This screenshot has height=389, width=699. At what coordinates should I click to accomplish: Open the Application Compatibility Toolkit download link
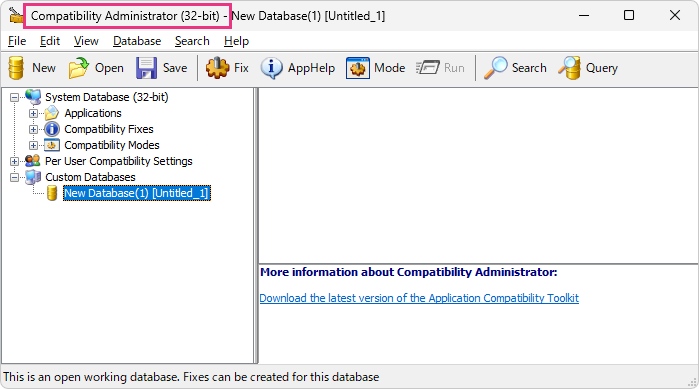point(419,298)
